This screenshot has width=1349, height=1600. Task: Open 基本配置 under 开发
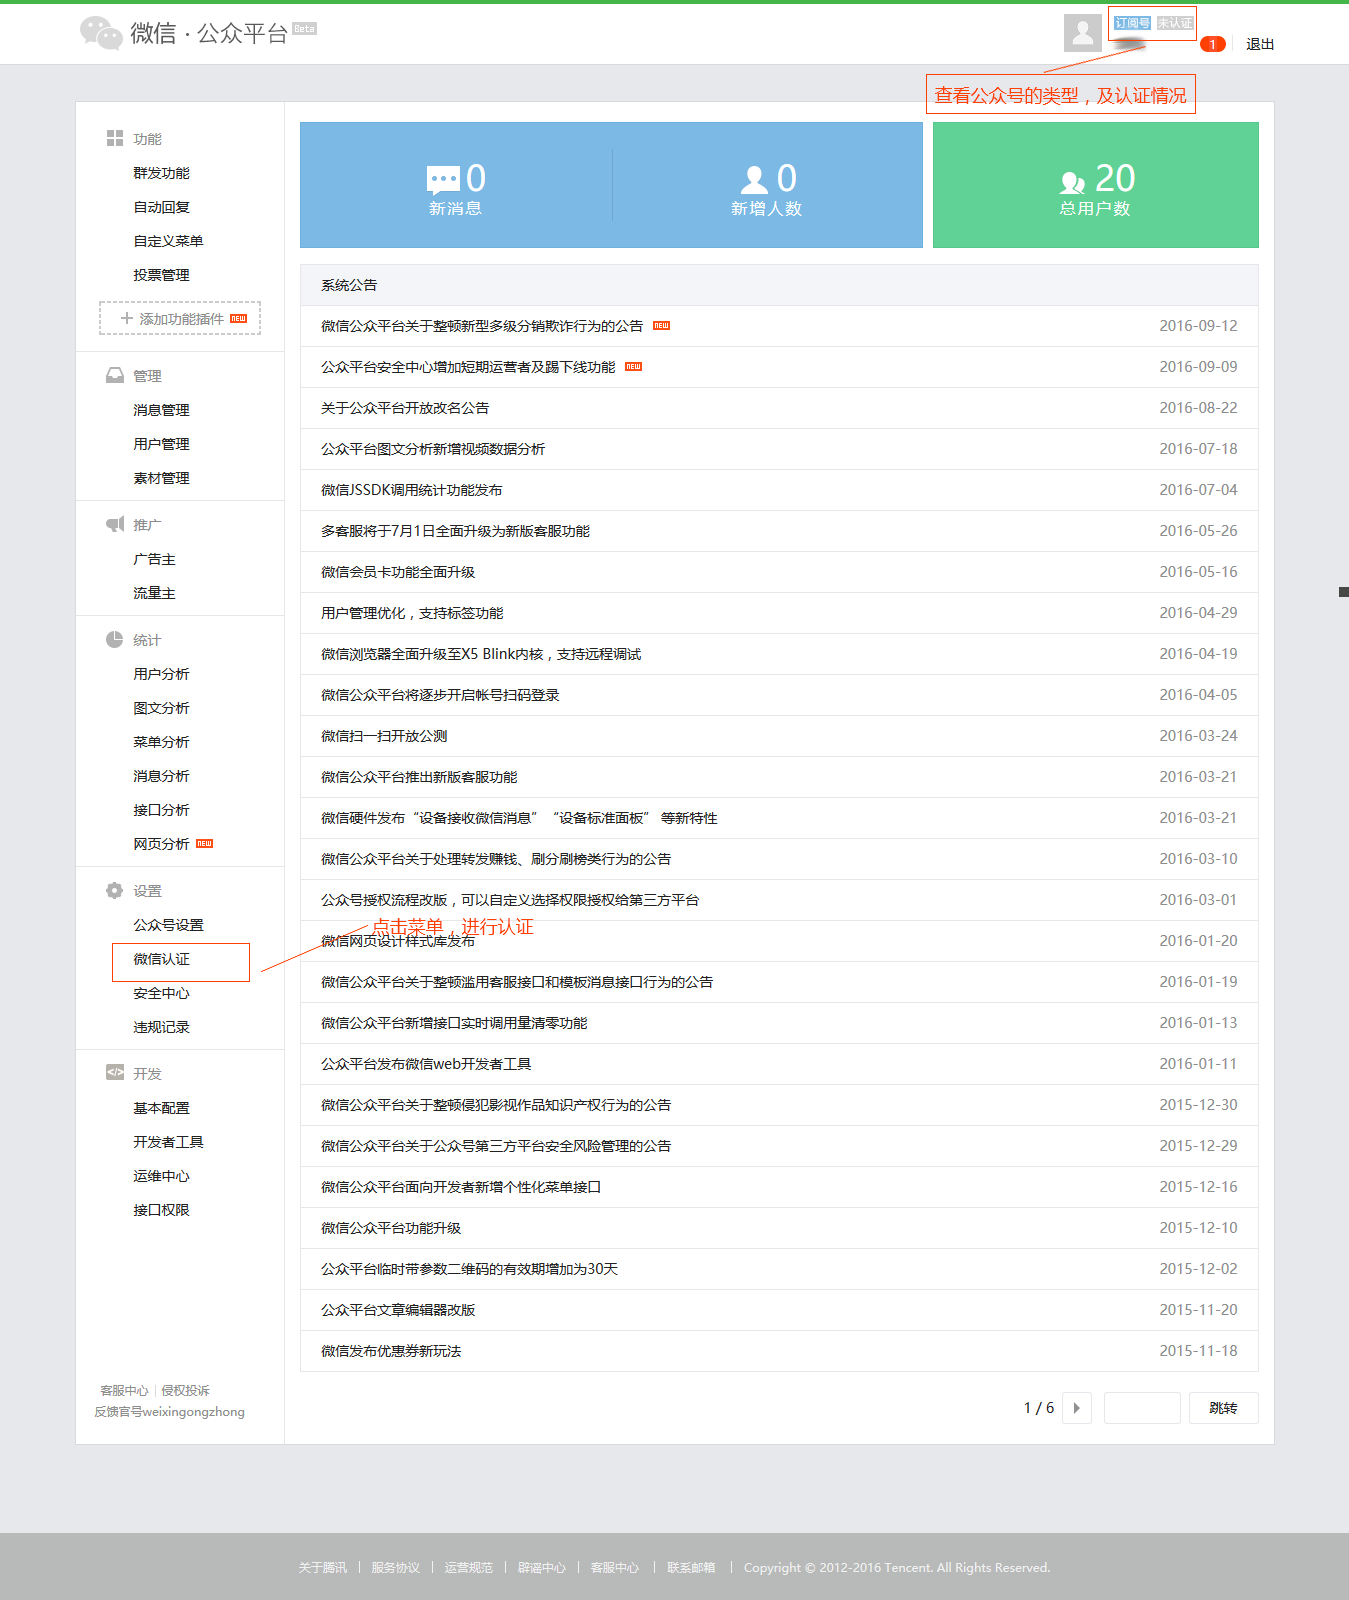coord(161,1108)
